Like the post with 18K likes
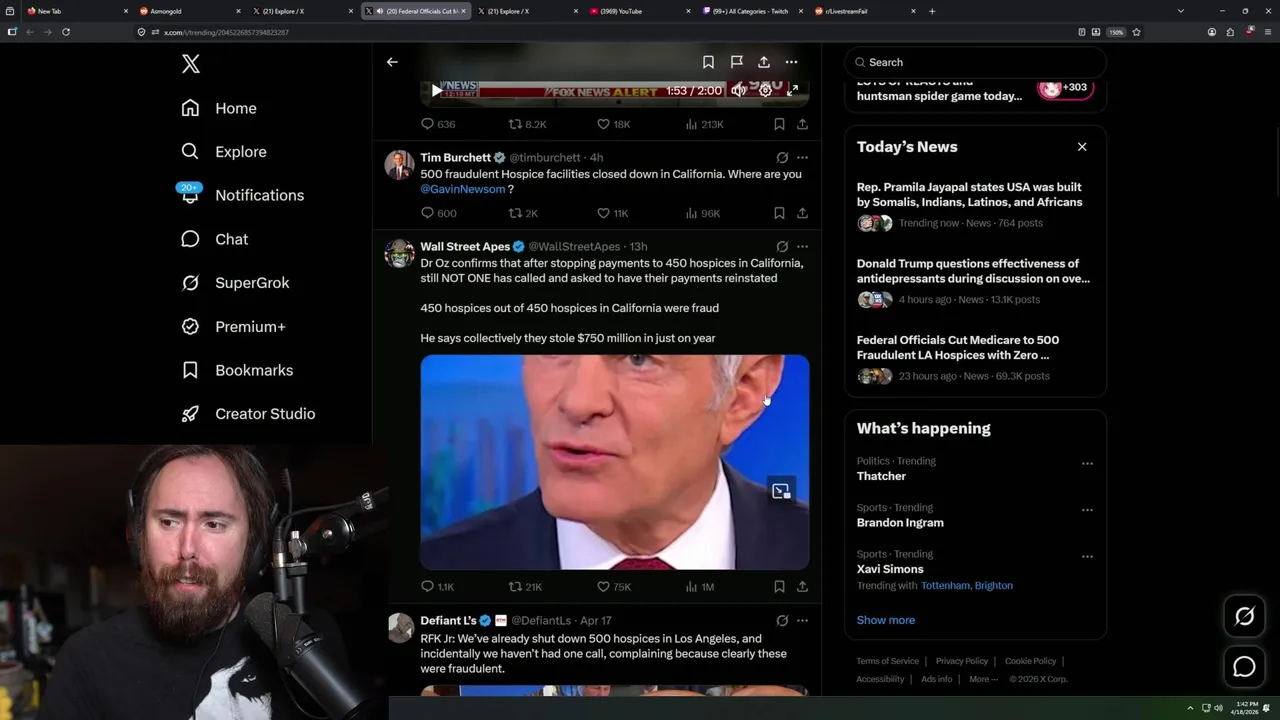The image size is (1280, 720). tap(613, 124)
